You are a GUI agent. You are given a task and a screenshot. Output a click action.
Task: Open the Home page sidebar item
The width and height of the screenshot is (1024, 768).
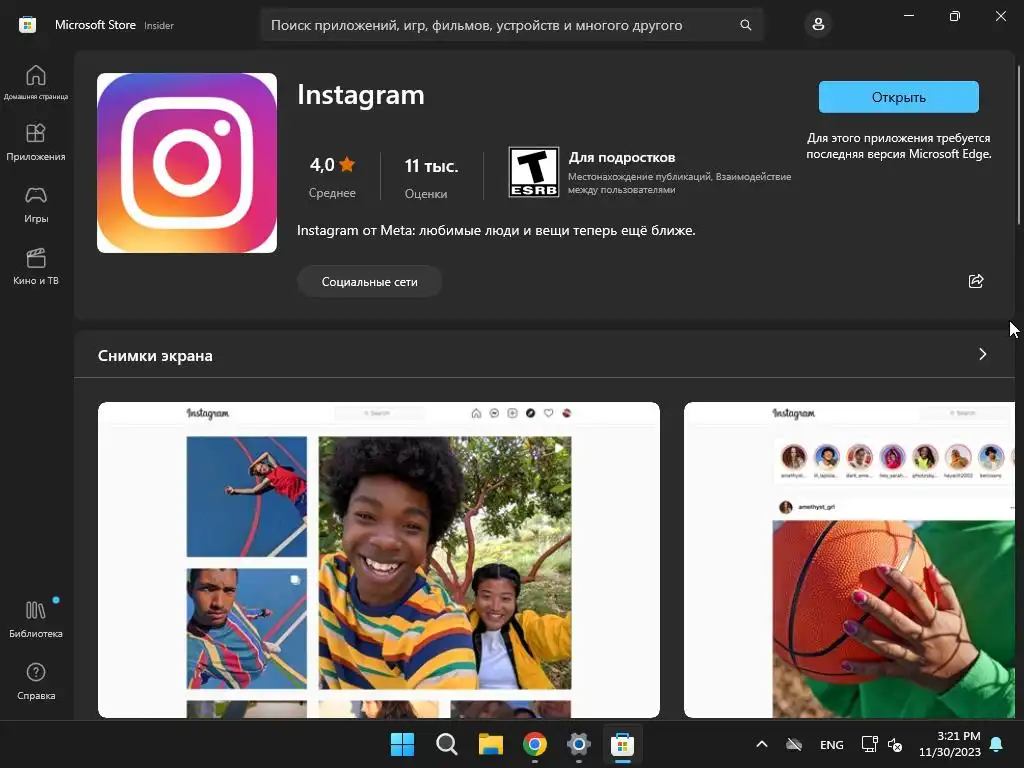click(x=36, y=82)
